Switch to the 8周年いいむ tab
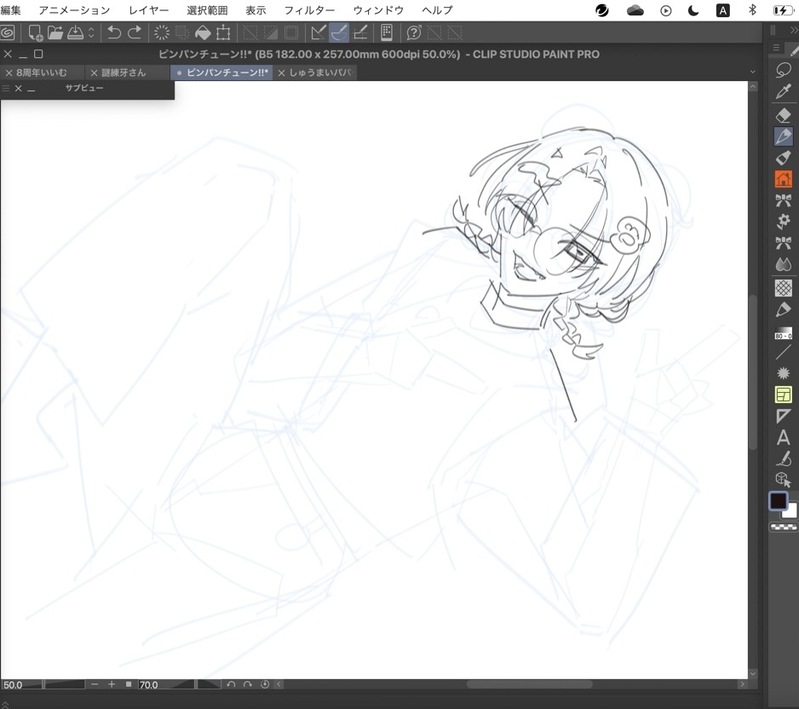799x709 pixels. click(x=41, y=73)
